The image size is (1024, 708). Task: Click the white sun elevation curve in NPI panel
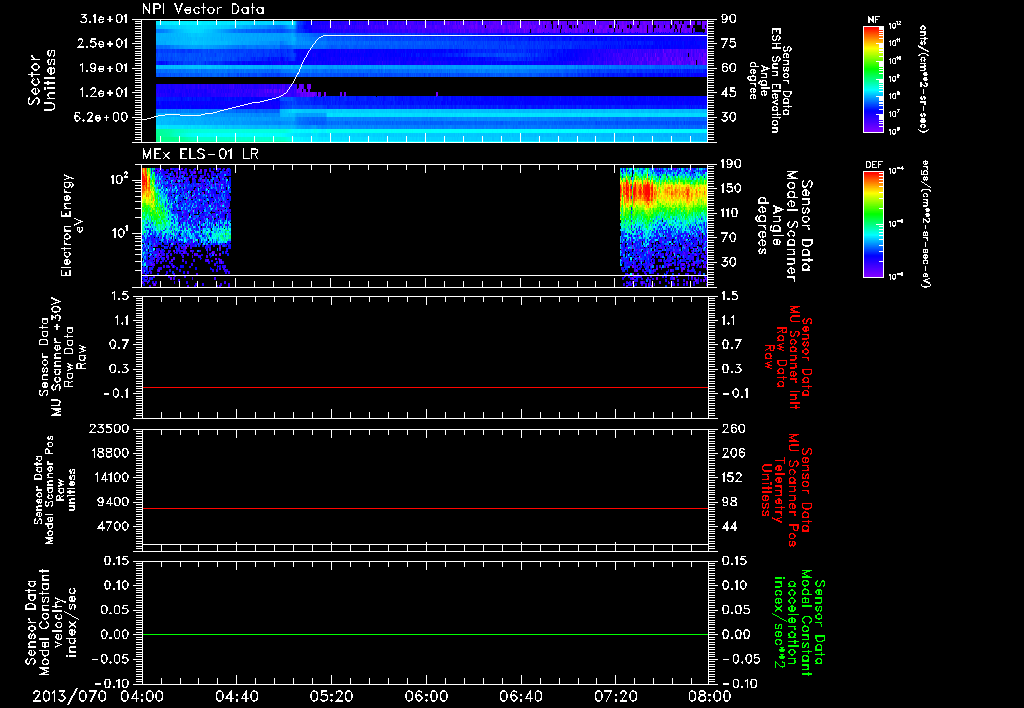[x=302, y=65]
